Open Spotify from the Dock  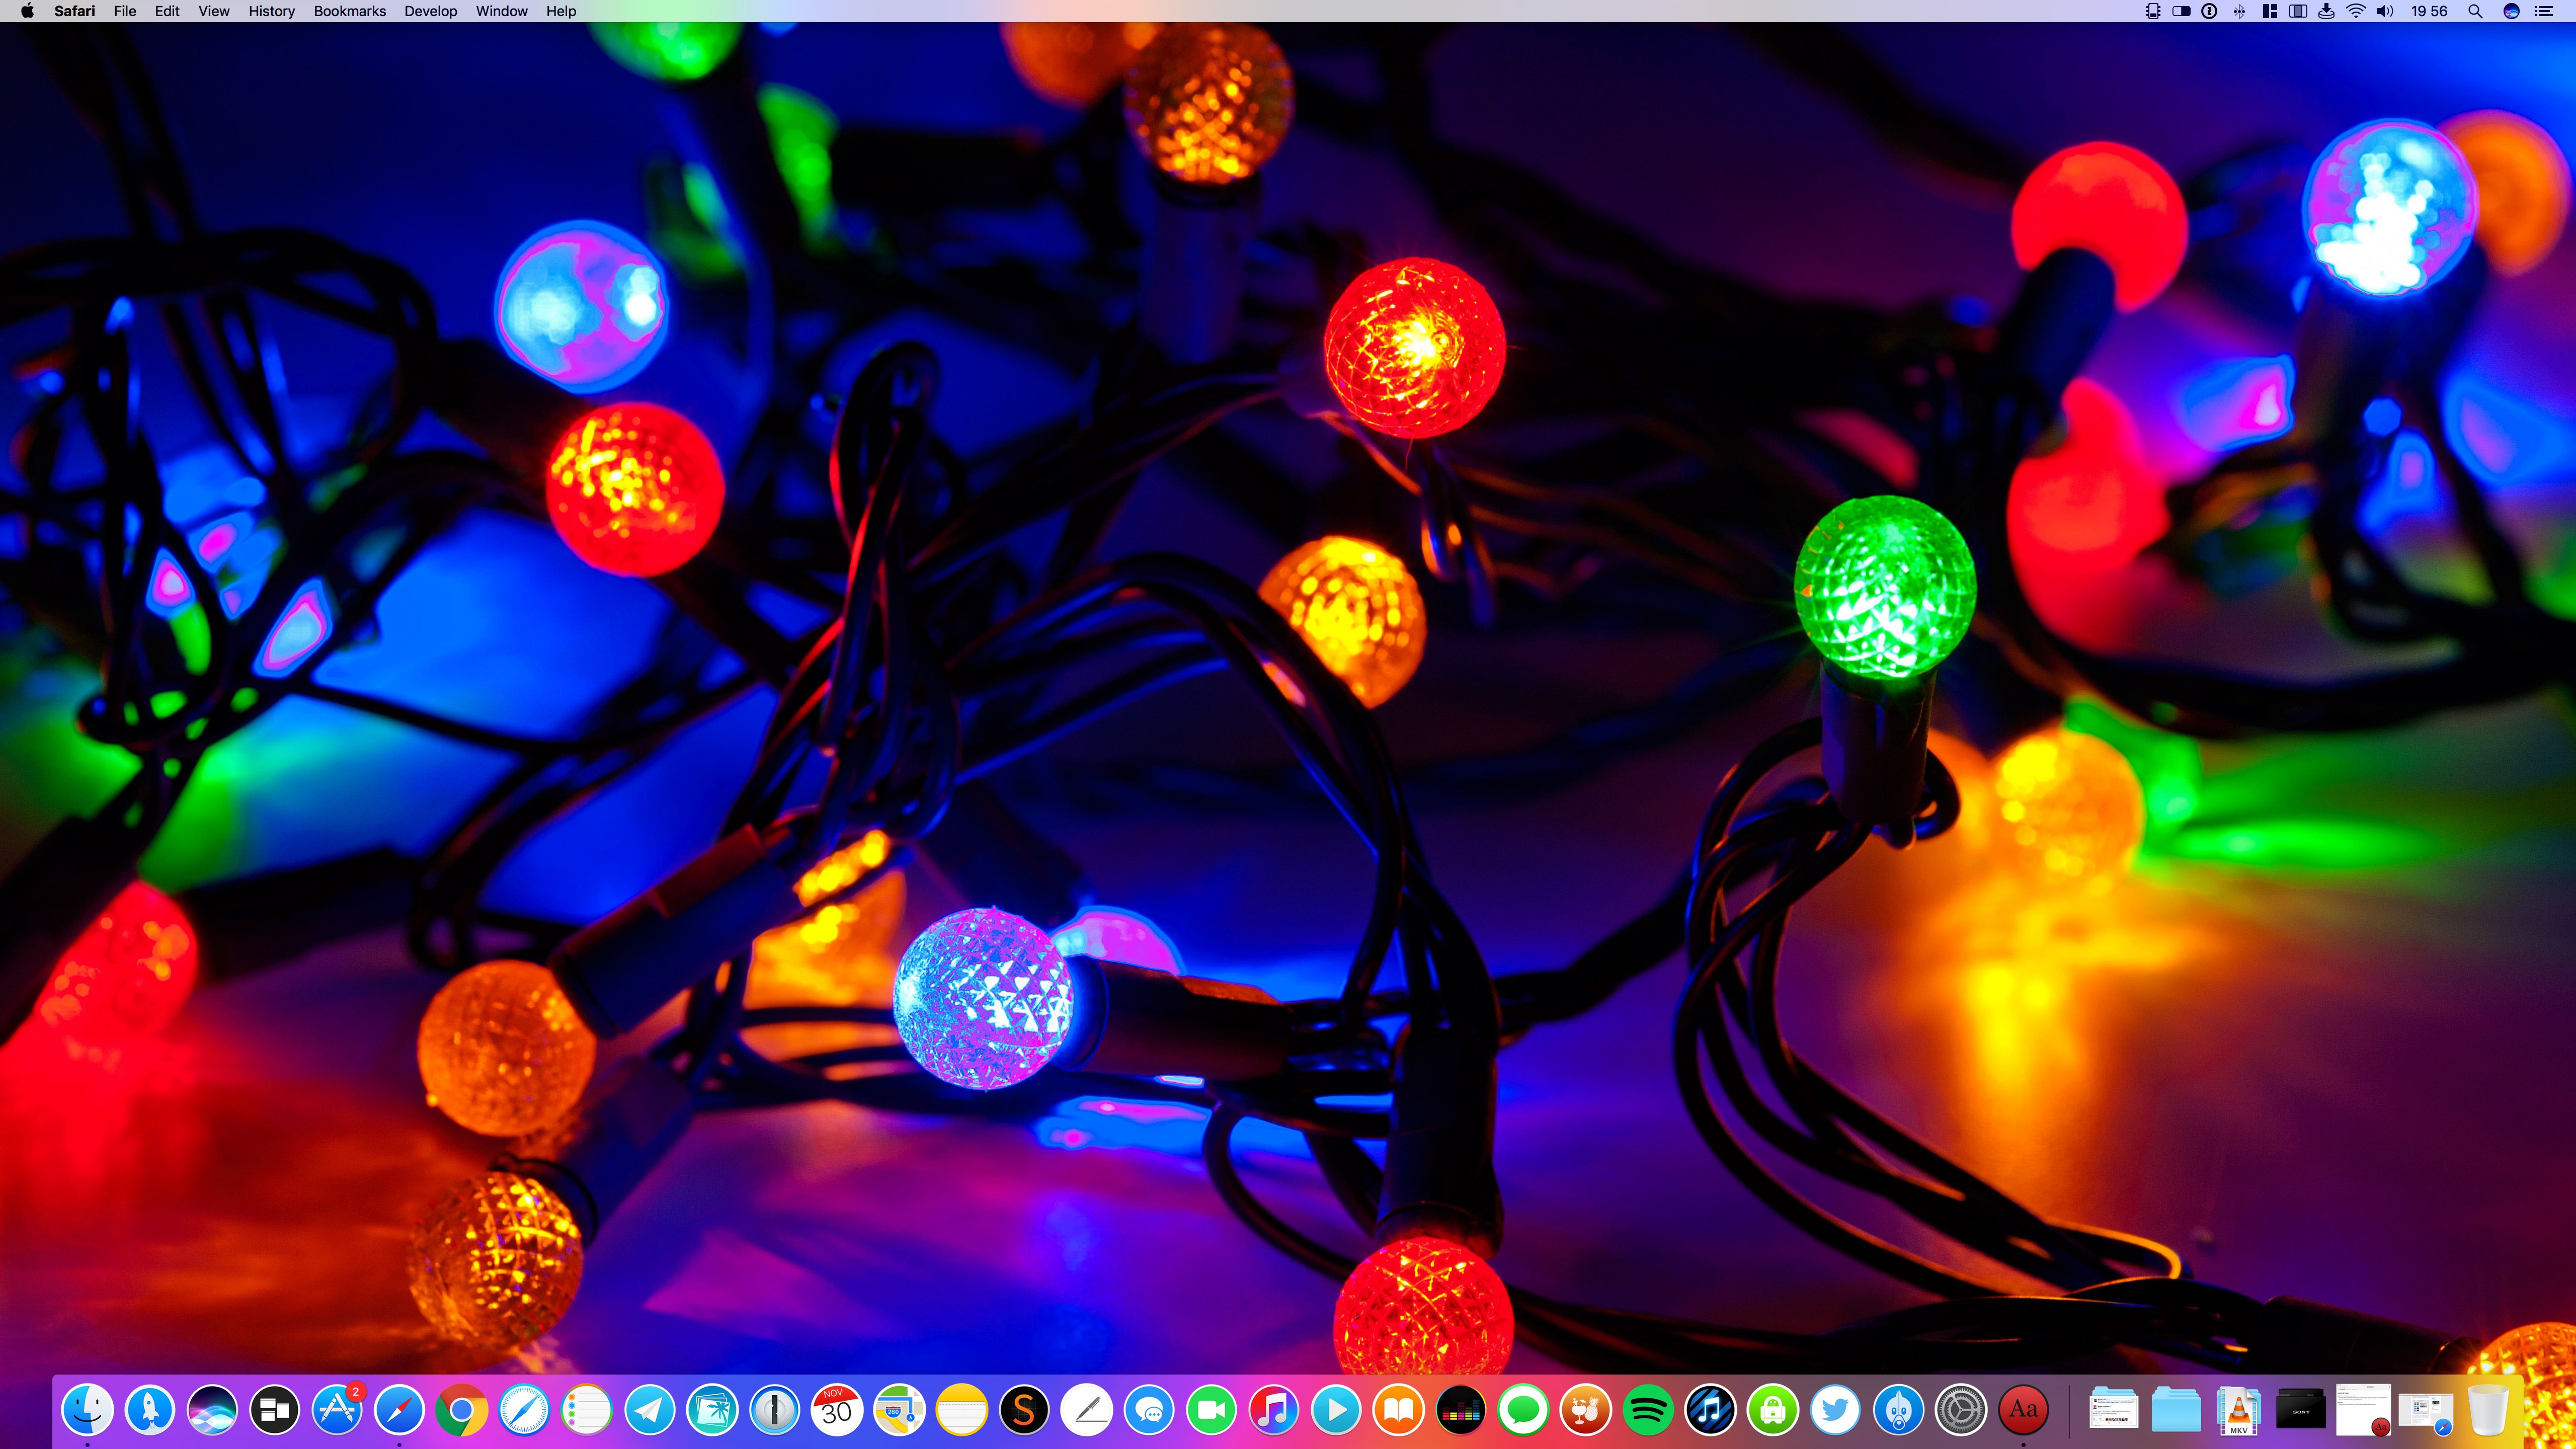coord(1647,1409)
